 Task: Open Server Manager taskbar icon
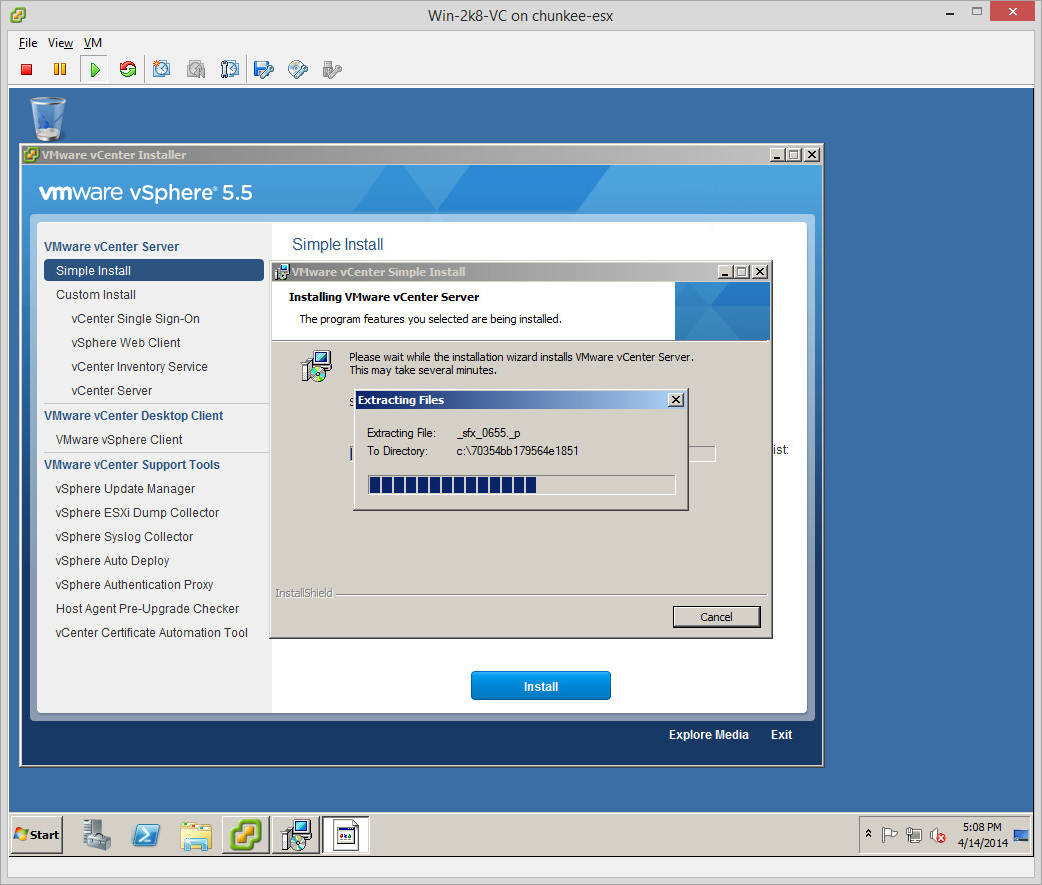[x=97, y=834]
